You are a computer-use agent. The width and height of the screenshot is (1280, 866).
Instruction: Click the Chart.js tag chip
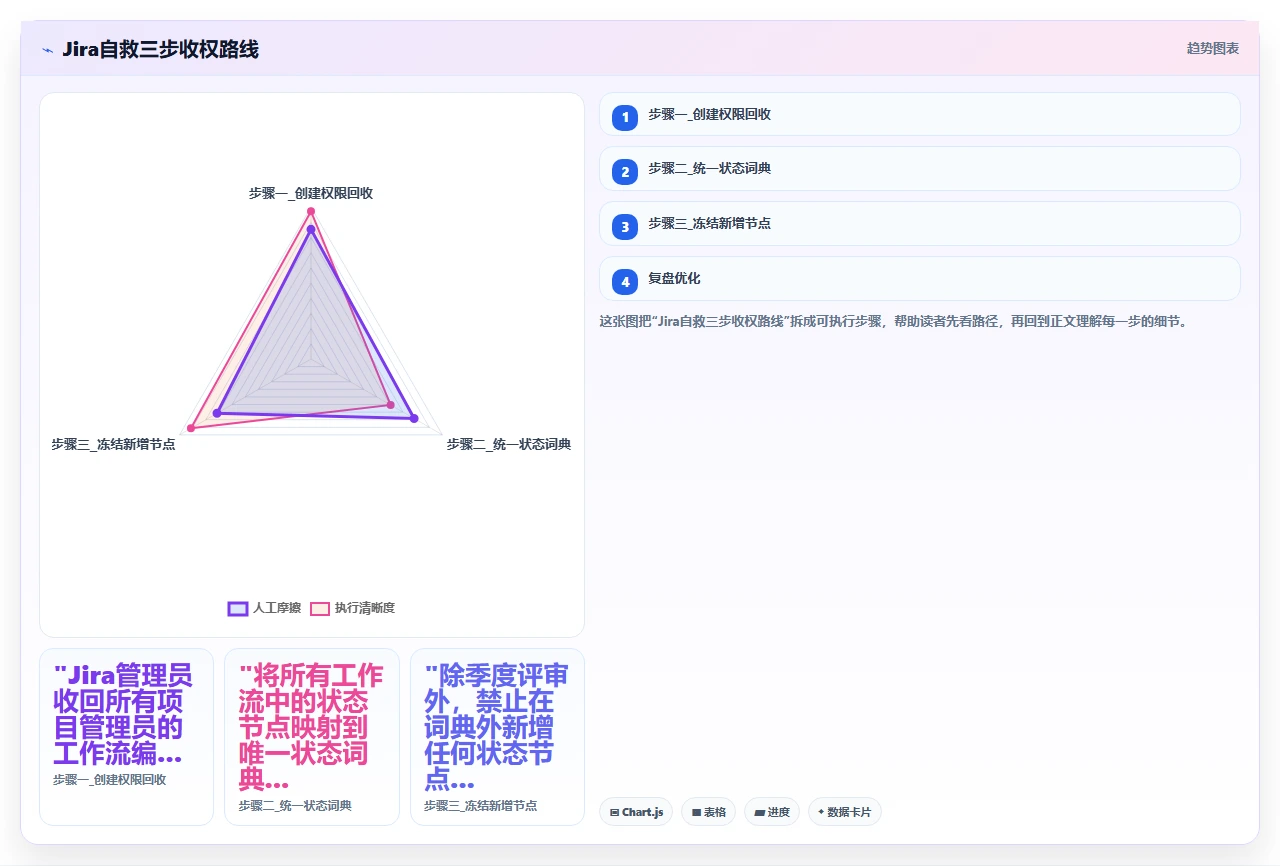[x=636, y=812]
